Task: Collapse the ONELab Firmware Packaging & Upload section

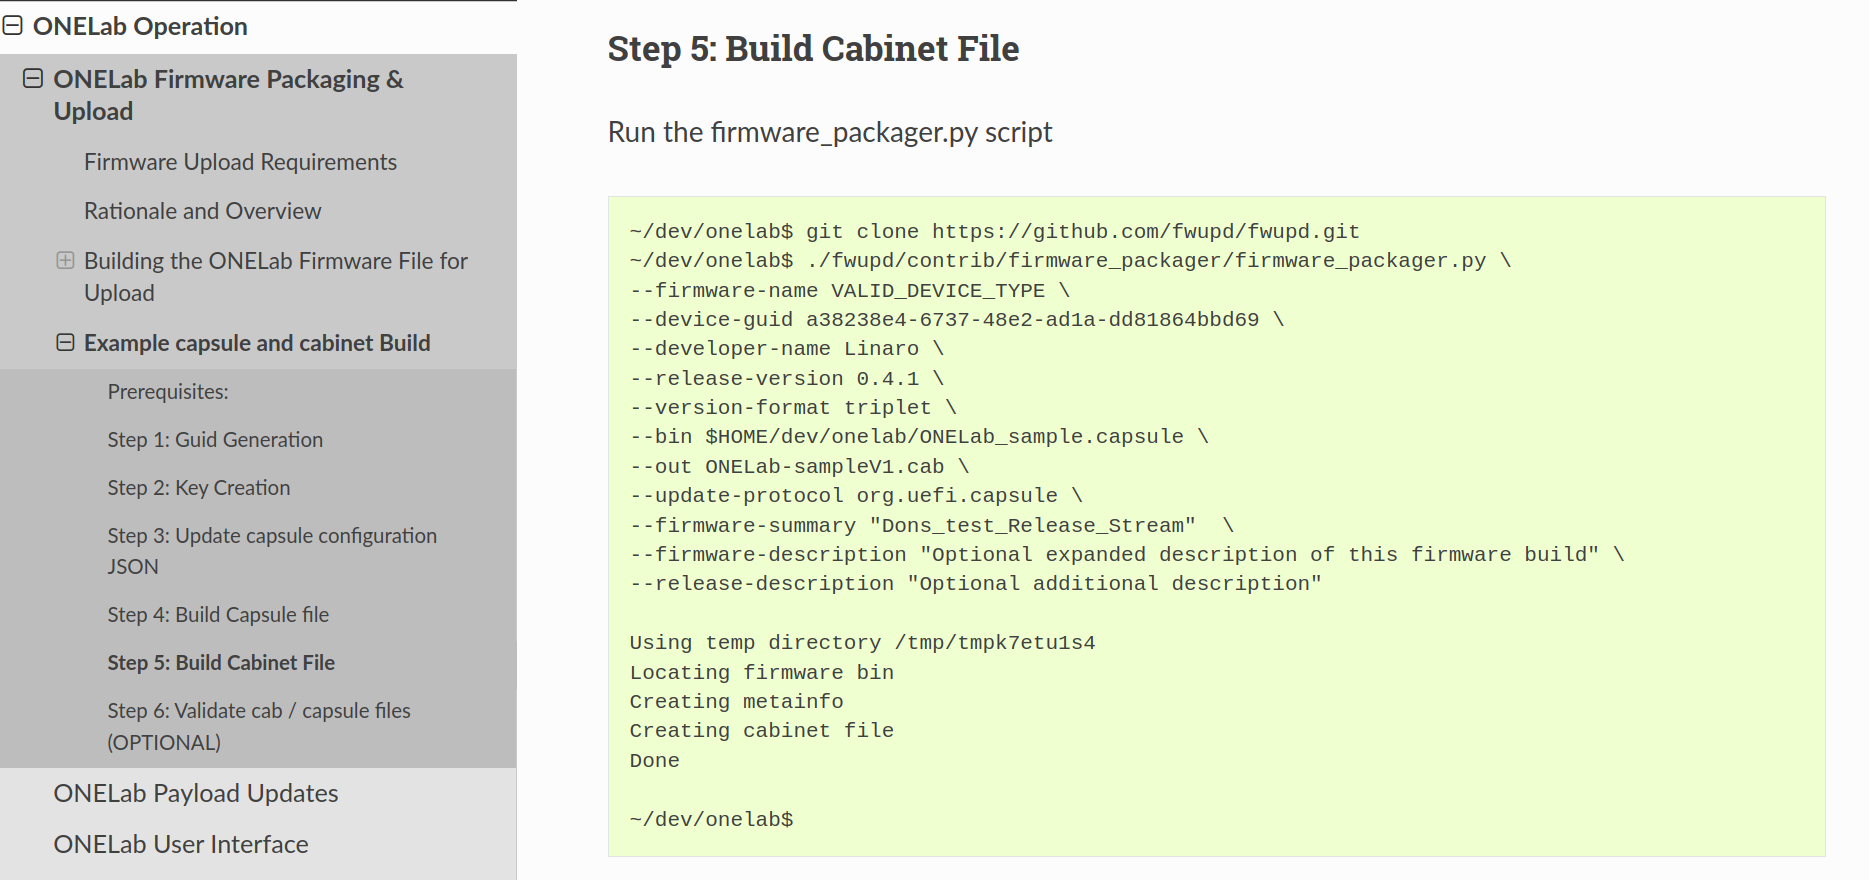Action: coord(34,78)
